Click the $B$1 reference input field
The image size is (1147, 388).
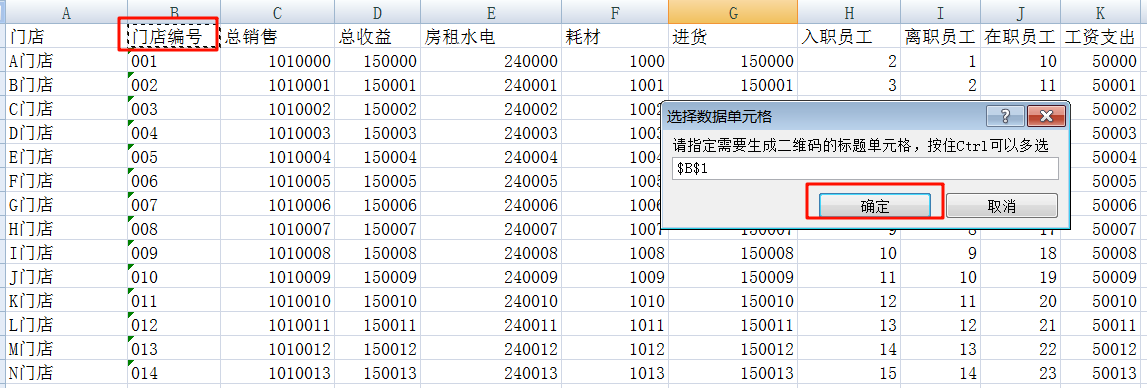(x=865, y=168)
